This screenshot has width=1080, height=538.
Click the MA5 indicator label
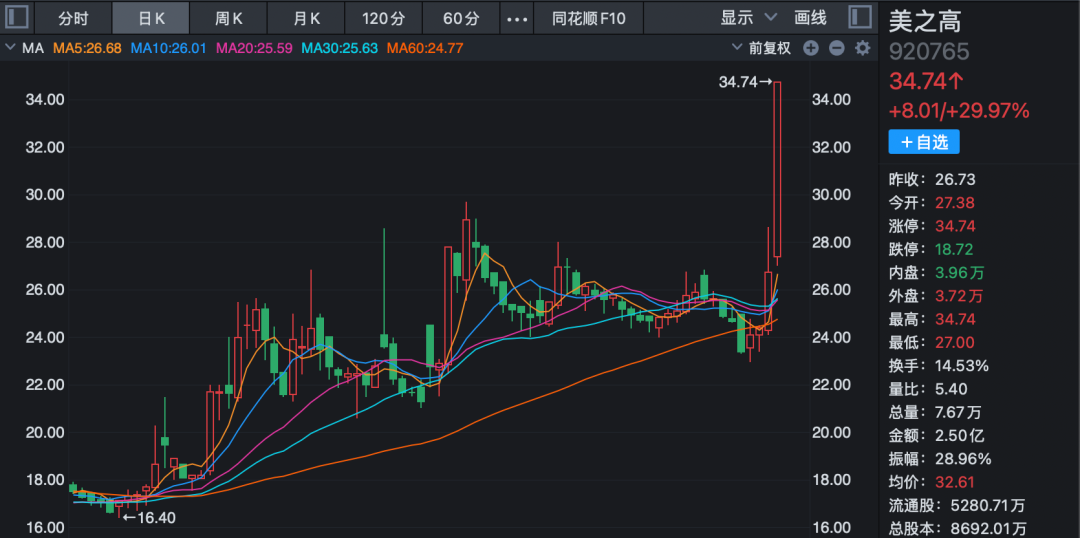point(87,48)
